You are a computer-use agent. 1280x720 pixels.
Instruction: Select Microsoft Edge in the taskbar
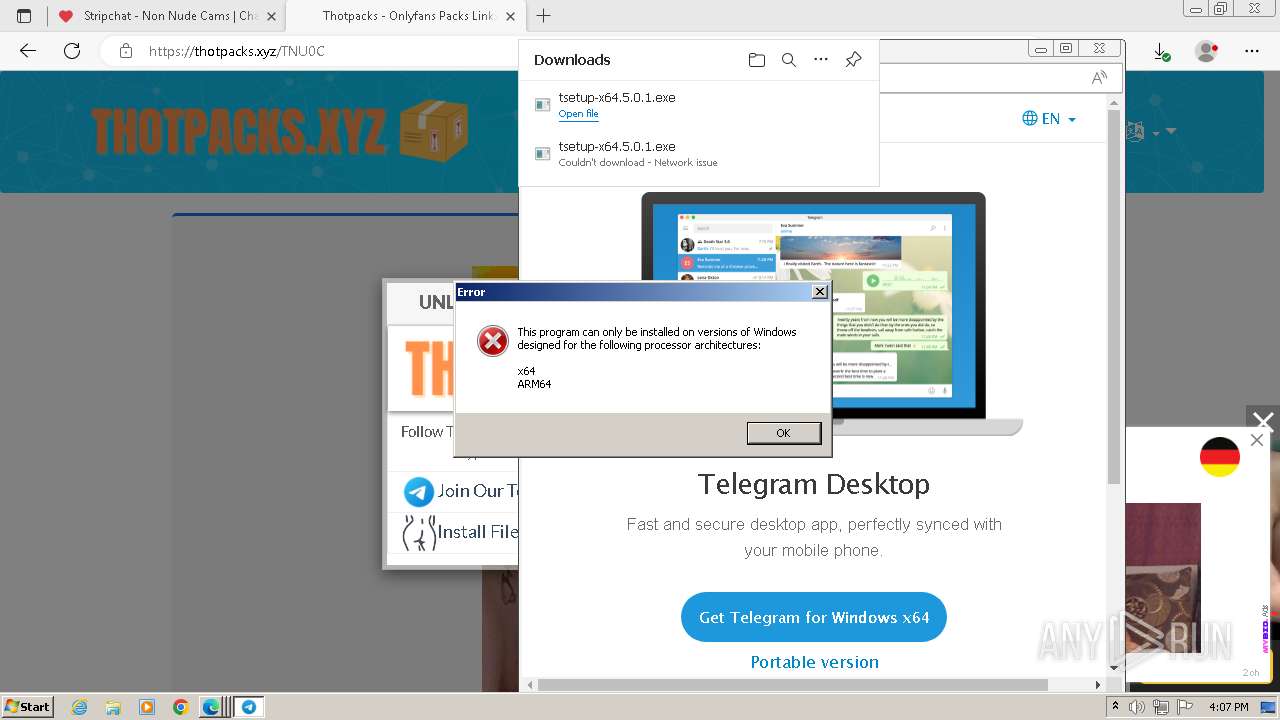tap(212, 707)
